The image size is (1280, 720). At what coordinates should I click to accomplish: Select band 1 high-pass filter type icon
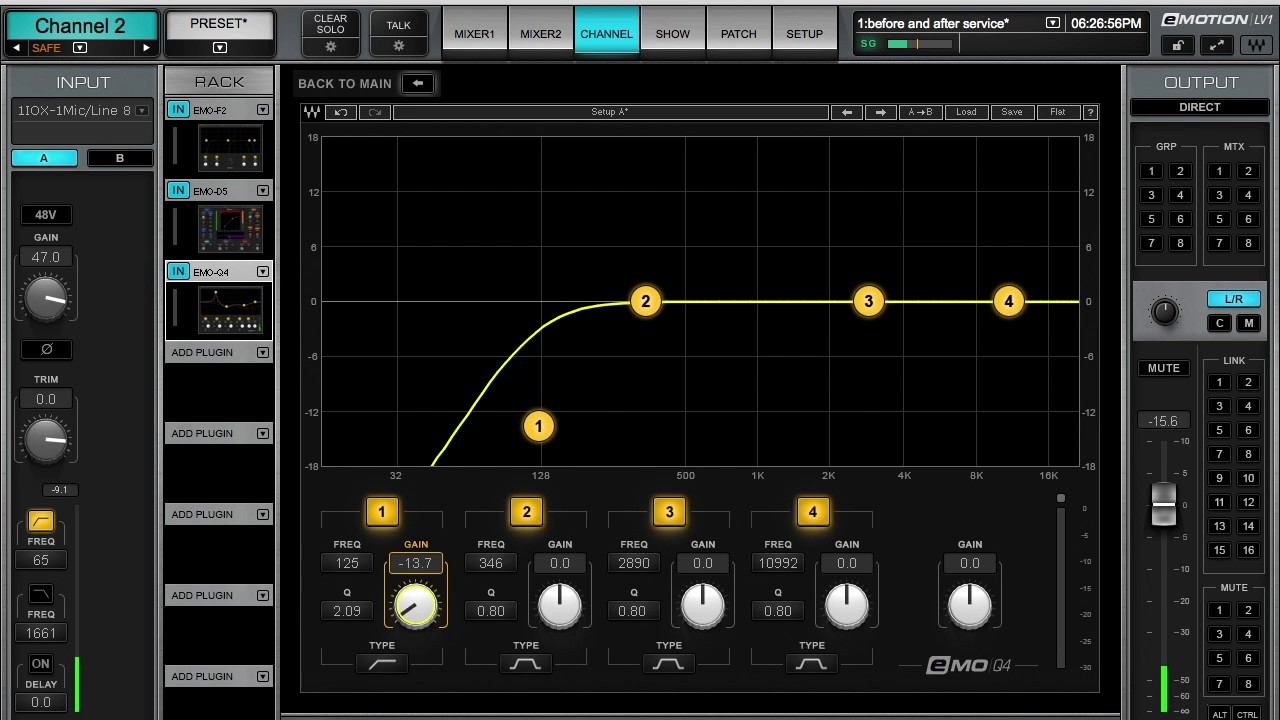coord(382,663)
